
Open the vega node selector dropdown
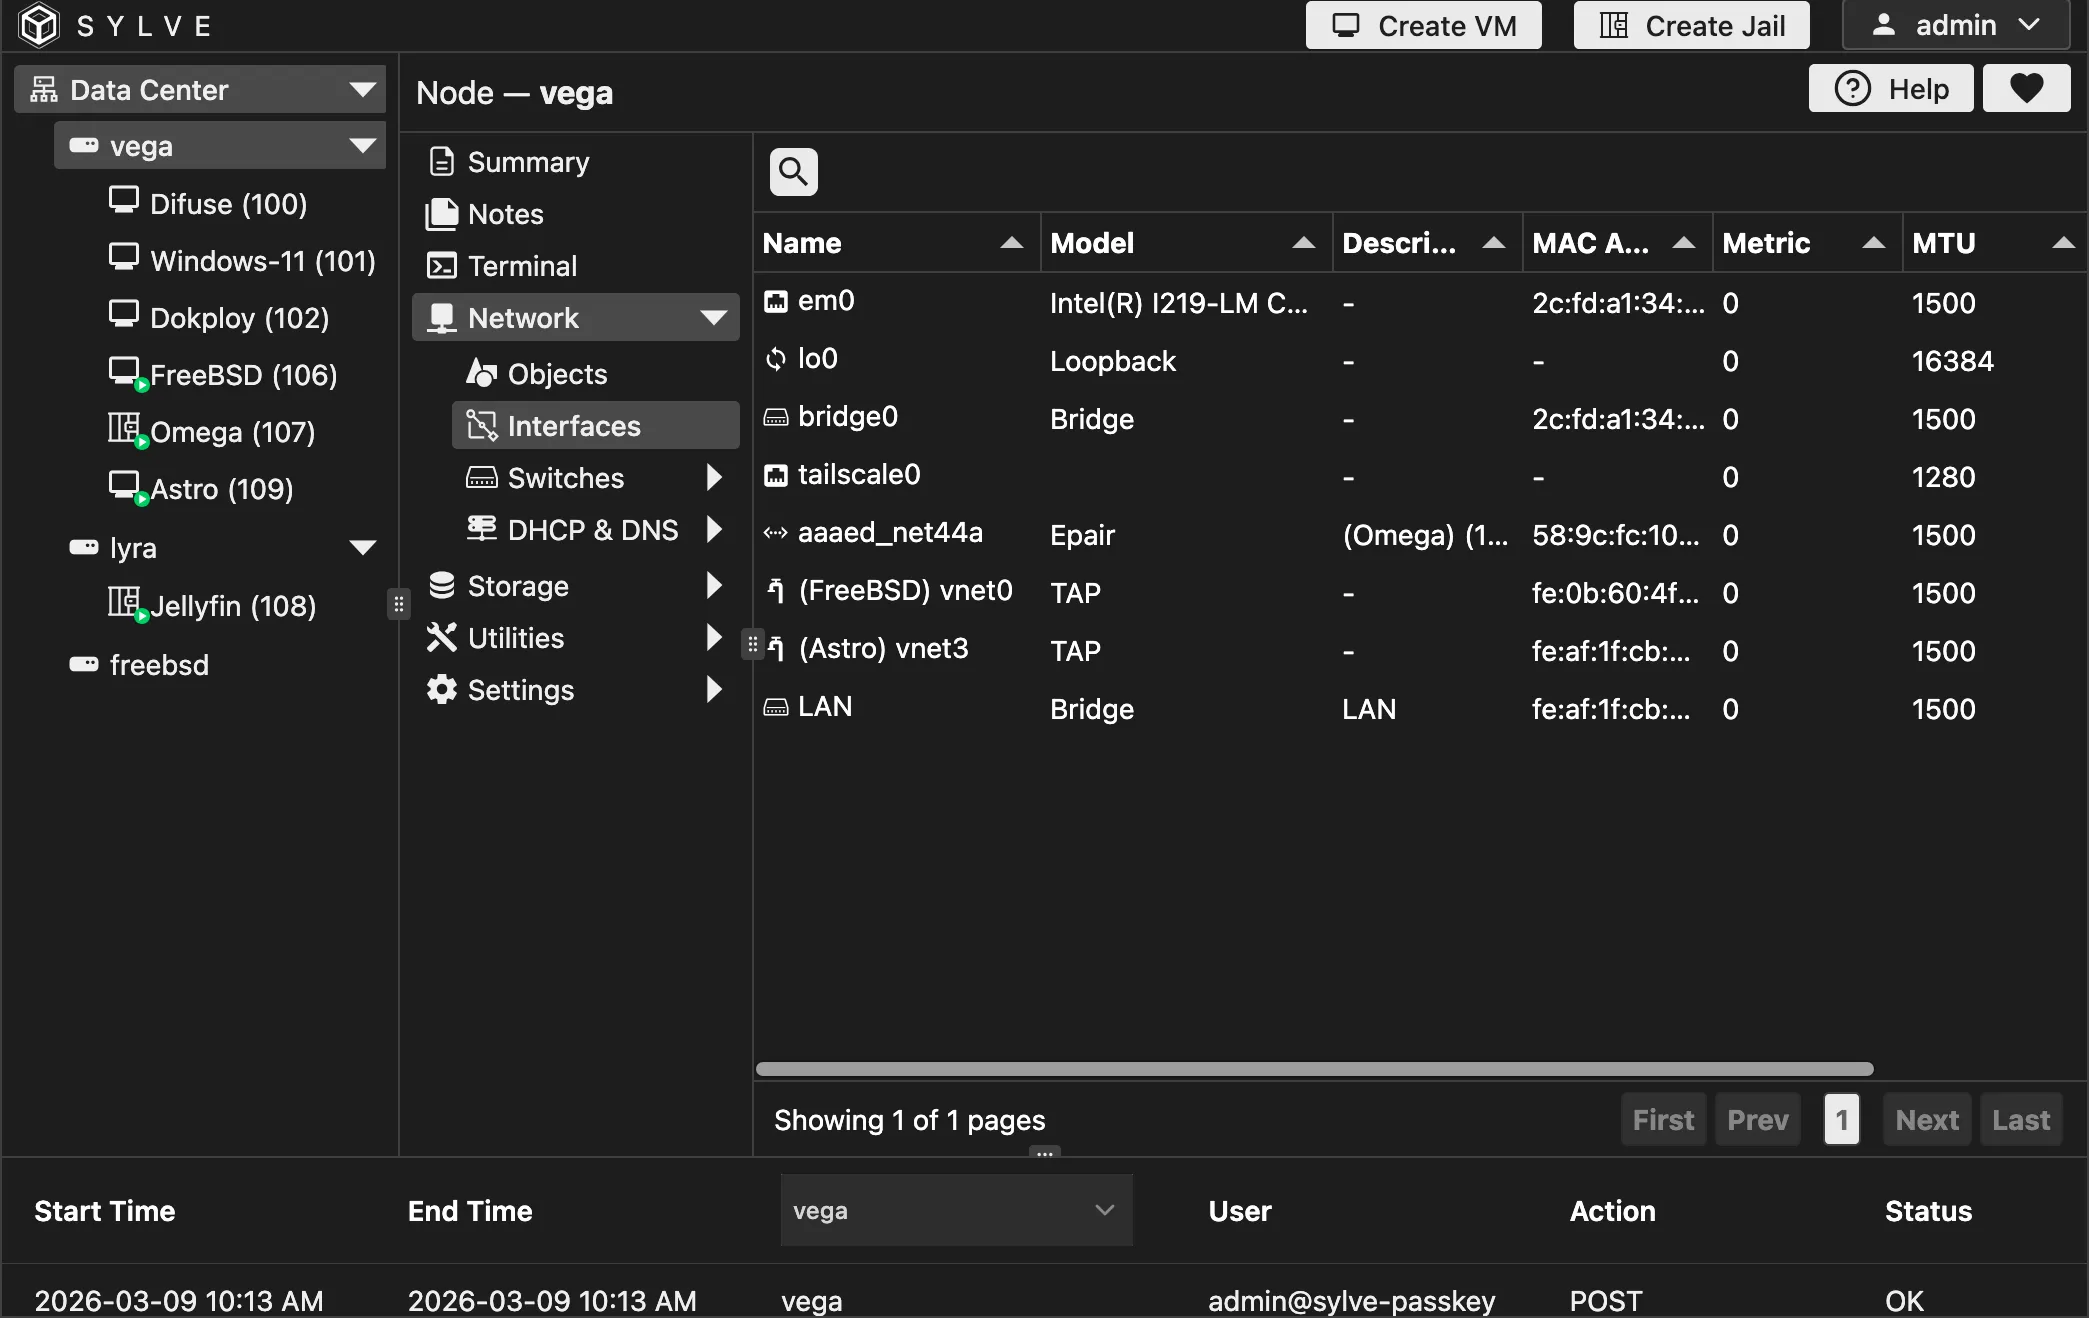[1102, 1210]
